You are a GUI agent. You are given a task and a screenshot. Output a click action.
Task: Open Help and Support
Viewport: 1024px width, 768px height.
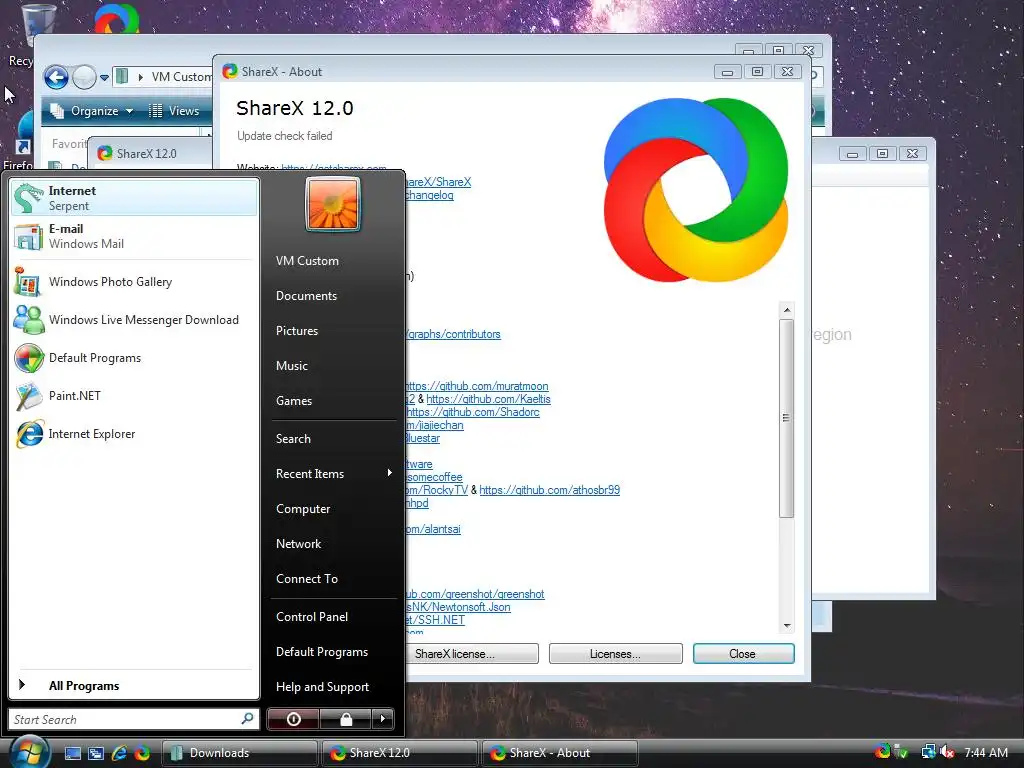point(323,687)
